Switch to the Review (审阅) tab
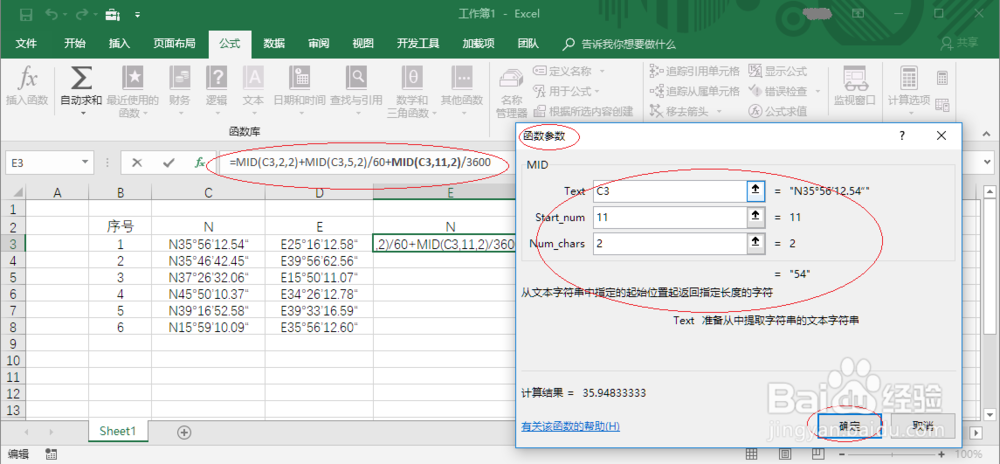The image size is (1000, 464). click(x=318, y=43)
